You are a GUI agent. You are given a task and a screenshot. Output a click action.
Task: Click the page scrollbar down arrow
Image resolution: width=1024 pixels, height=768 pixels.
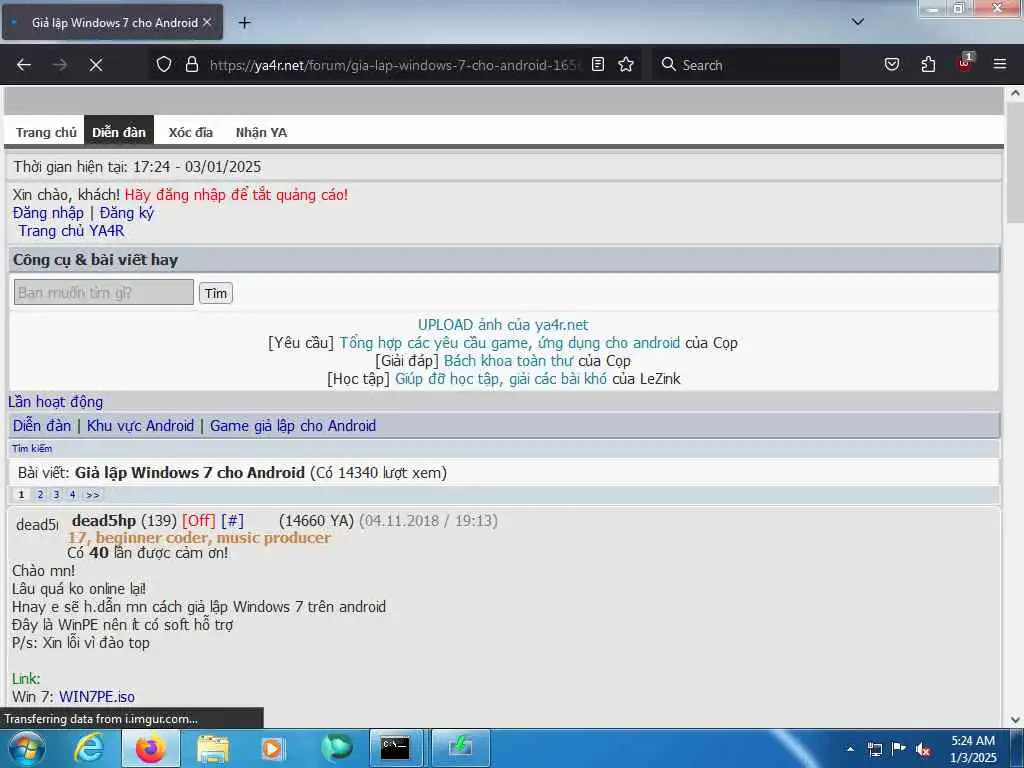(x=1016, y=720)
